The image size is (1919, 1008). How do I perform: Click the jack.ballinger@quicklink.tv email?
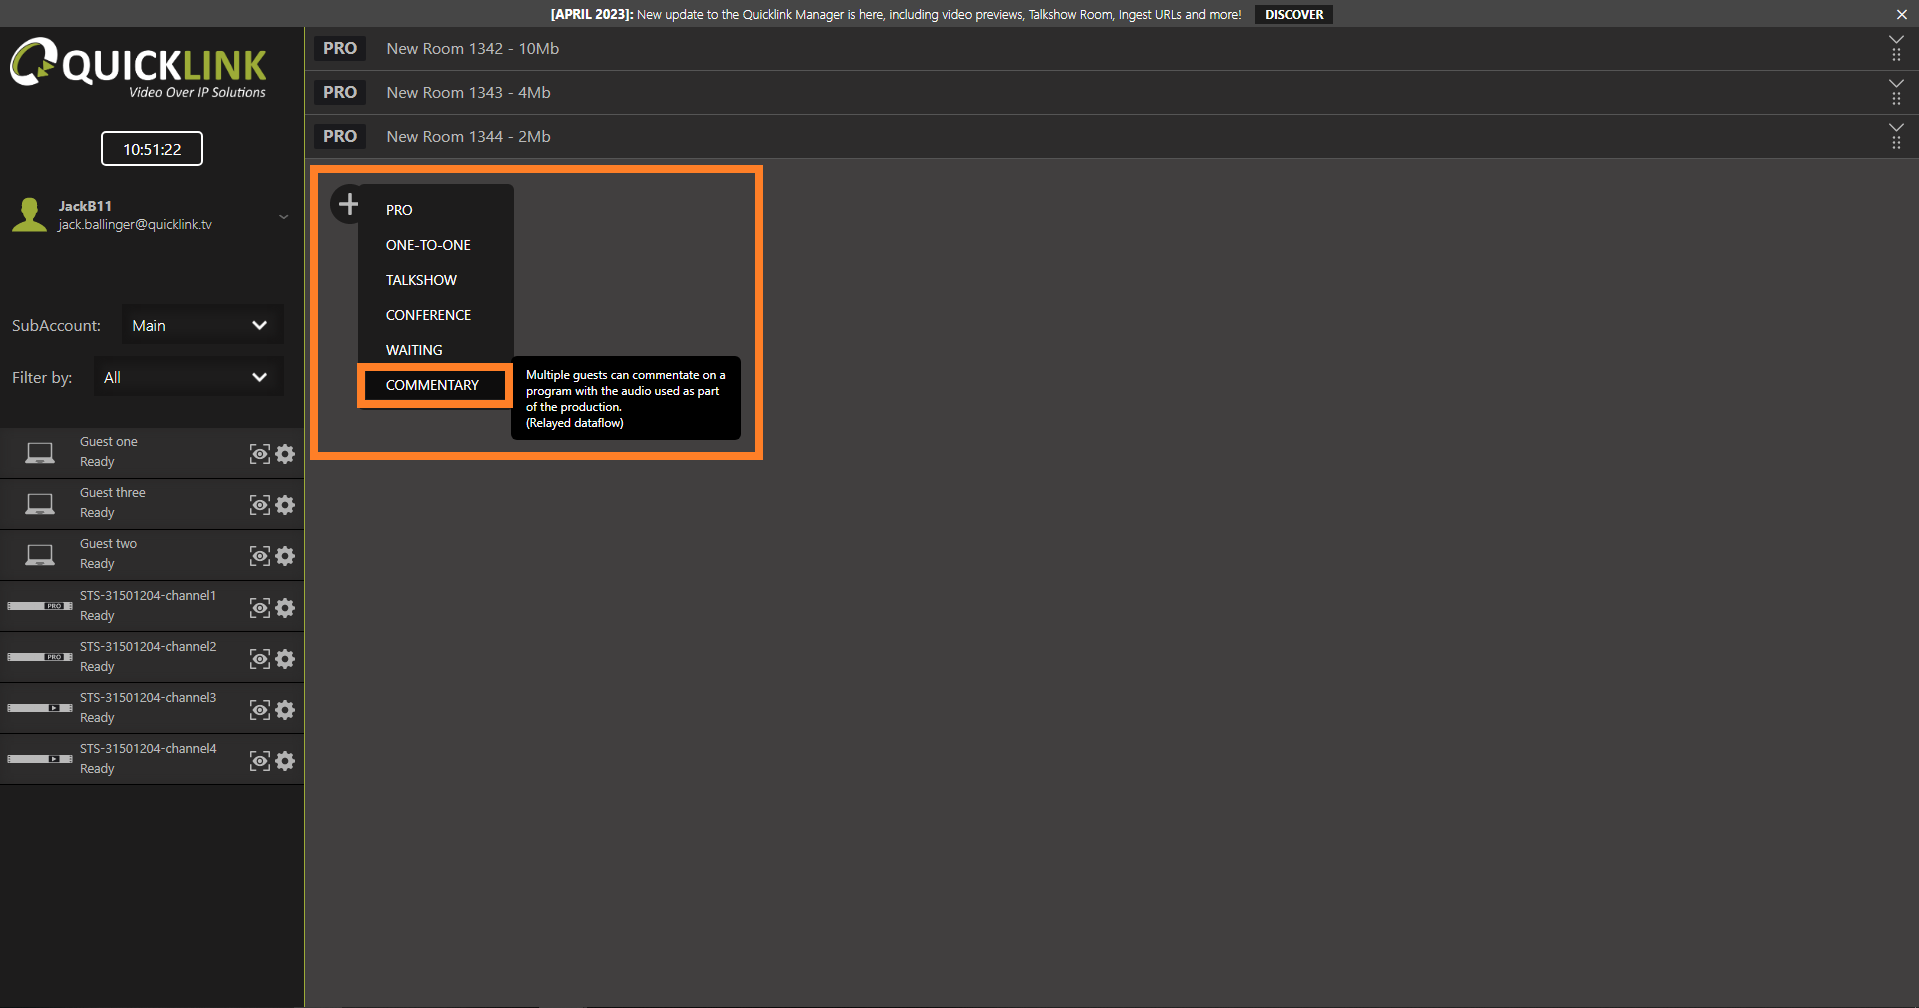click(135, 225)
